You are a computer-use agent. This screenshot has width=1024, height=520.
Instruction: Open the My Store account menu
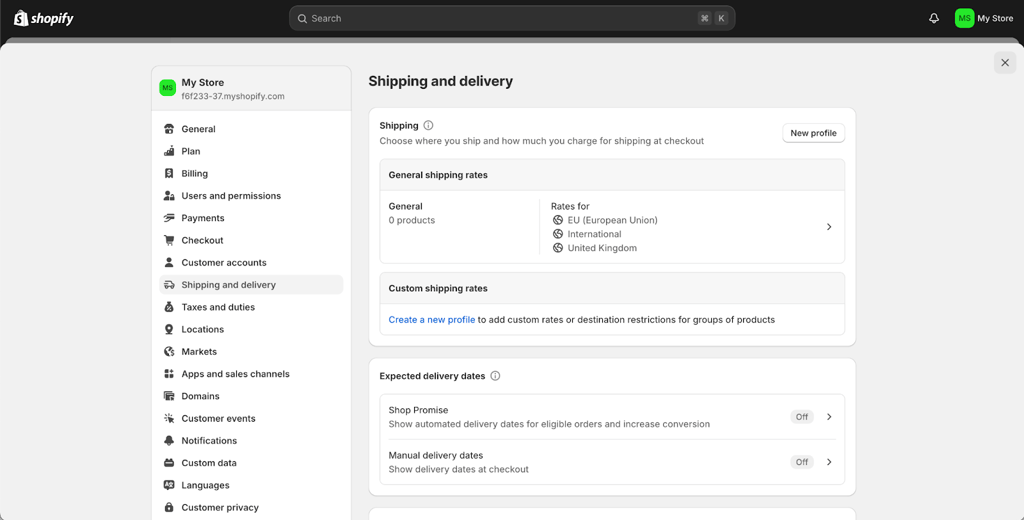pos(984,18)
